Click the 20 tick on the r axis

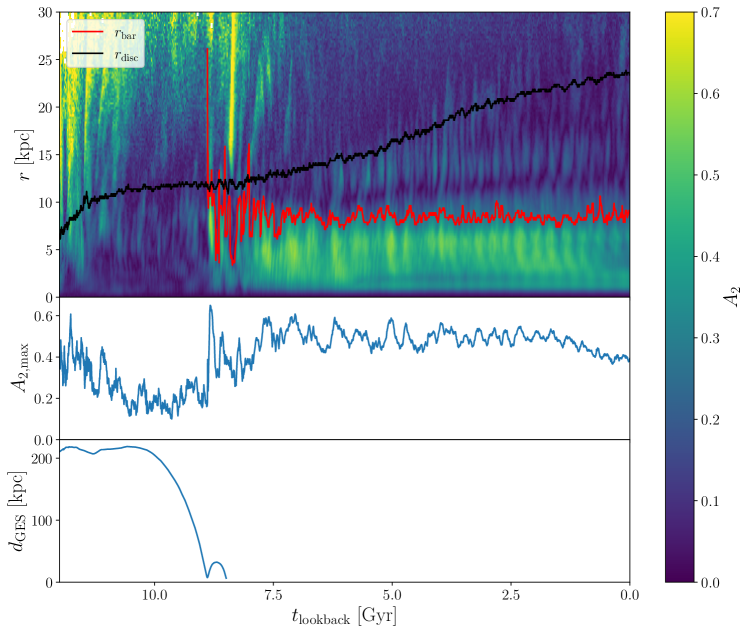(x=45, y=107)
